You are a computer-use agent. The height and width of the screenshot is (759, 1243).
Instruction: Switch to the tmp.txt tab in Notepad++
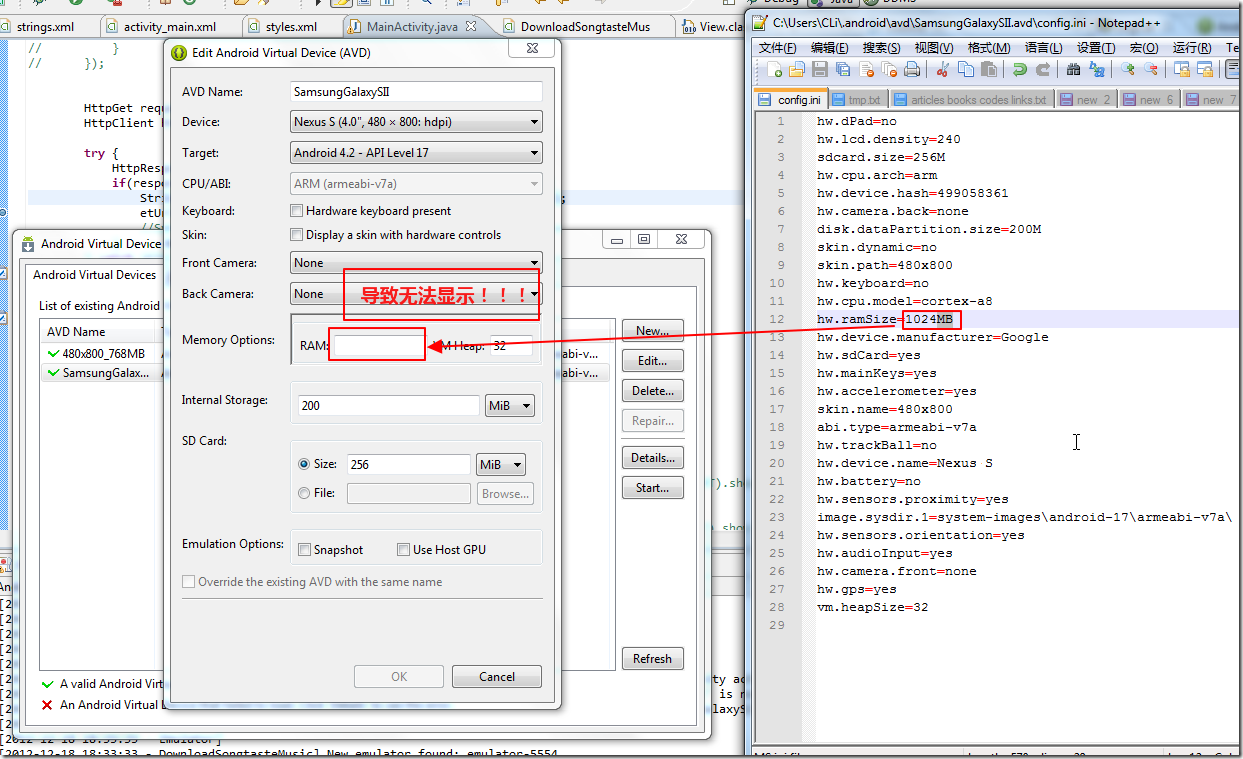pos(858,100)
